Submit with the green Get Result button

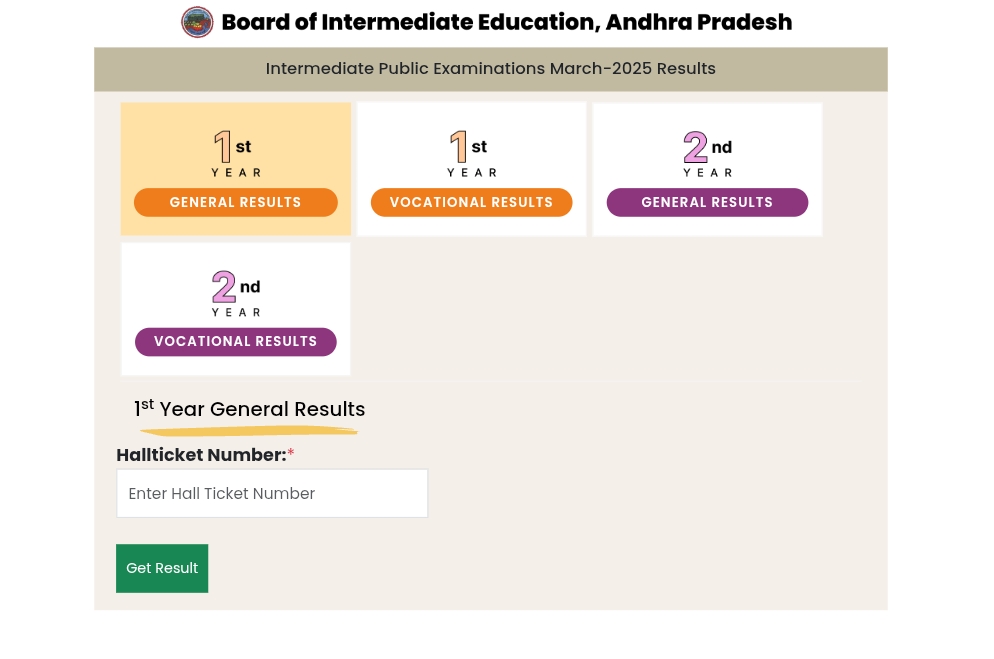(162, 568)
